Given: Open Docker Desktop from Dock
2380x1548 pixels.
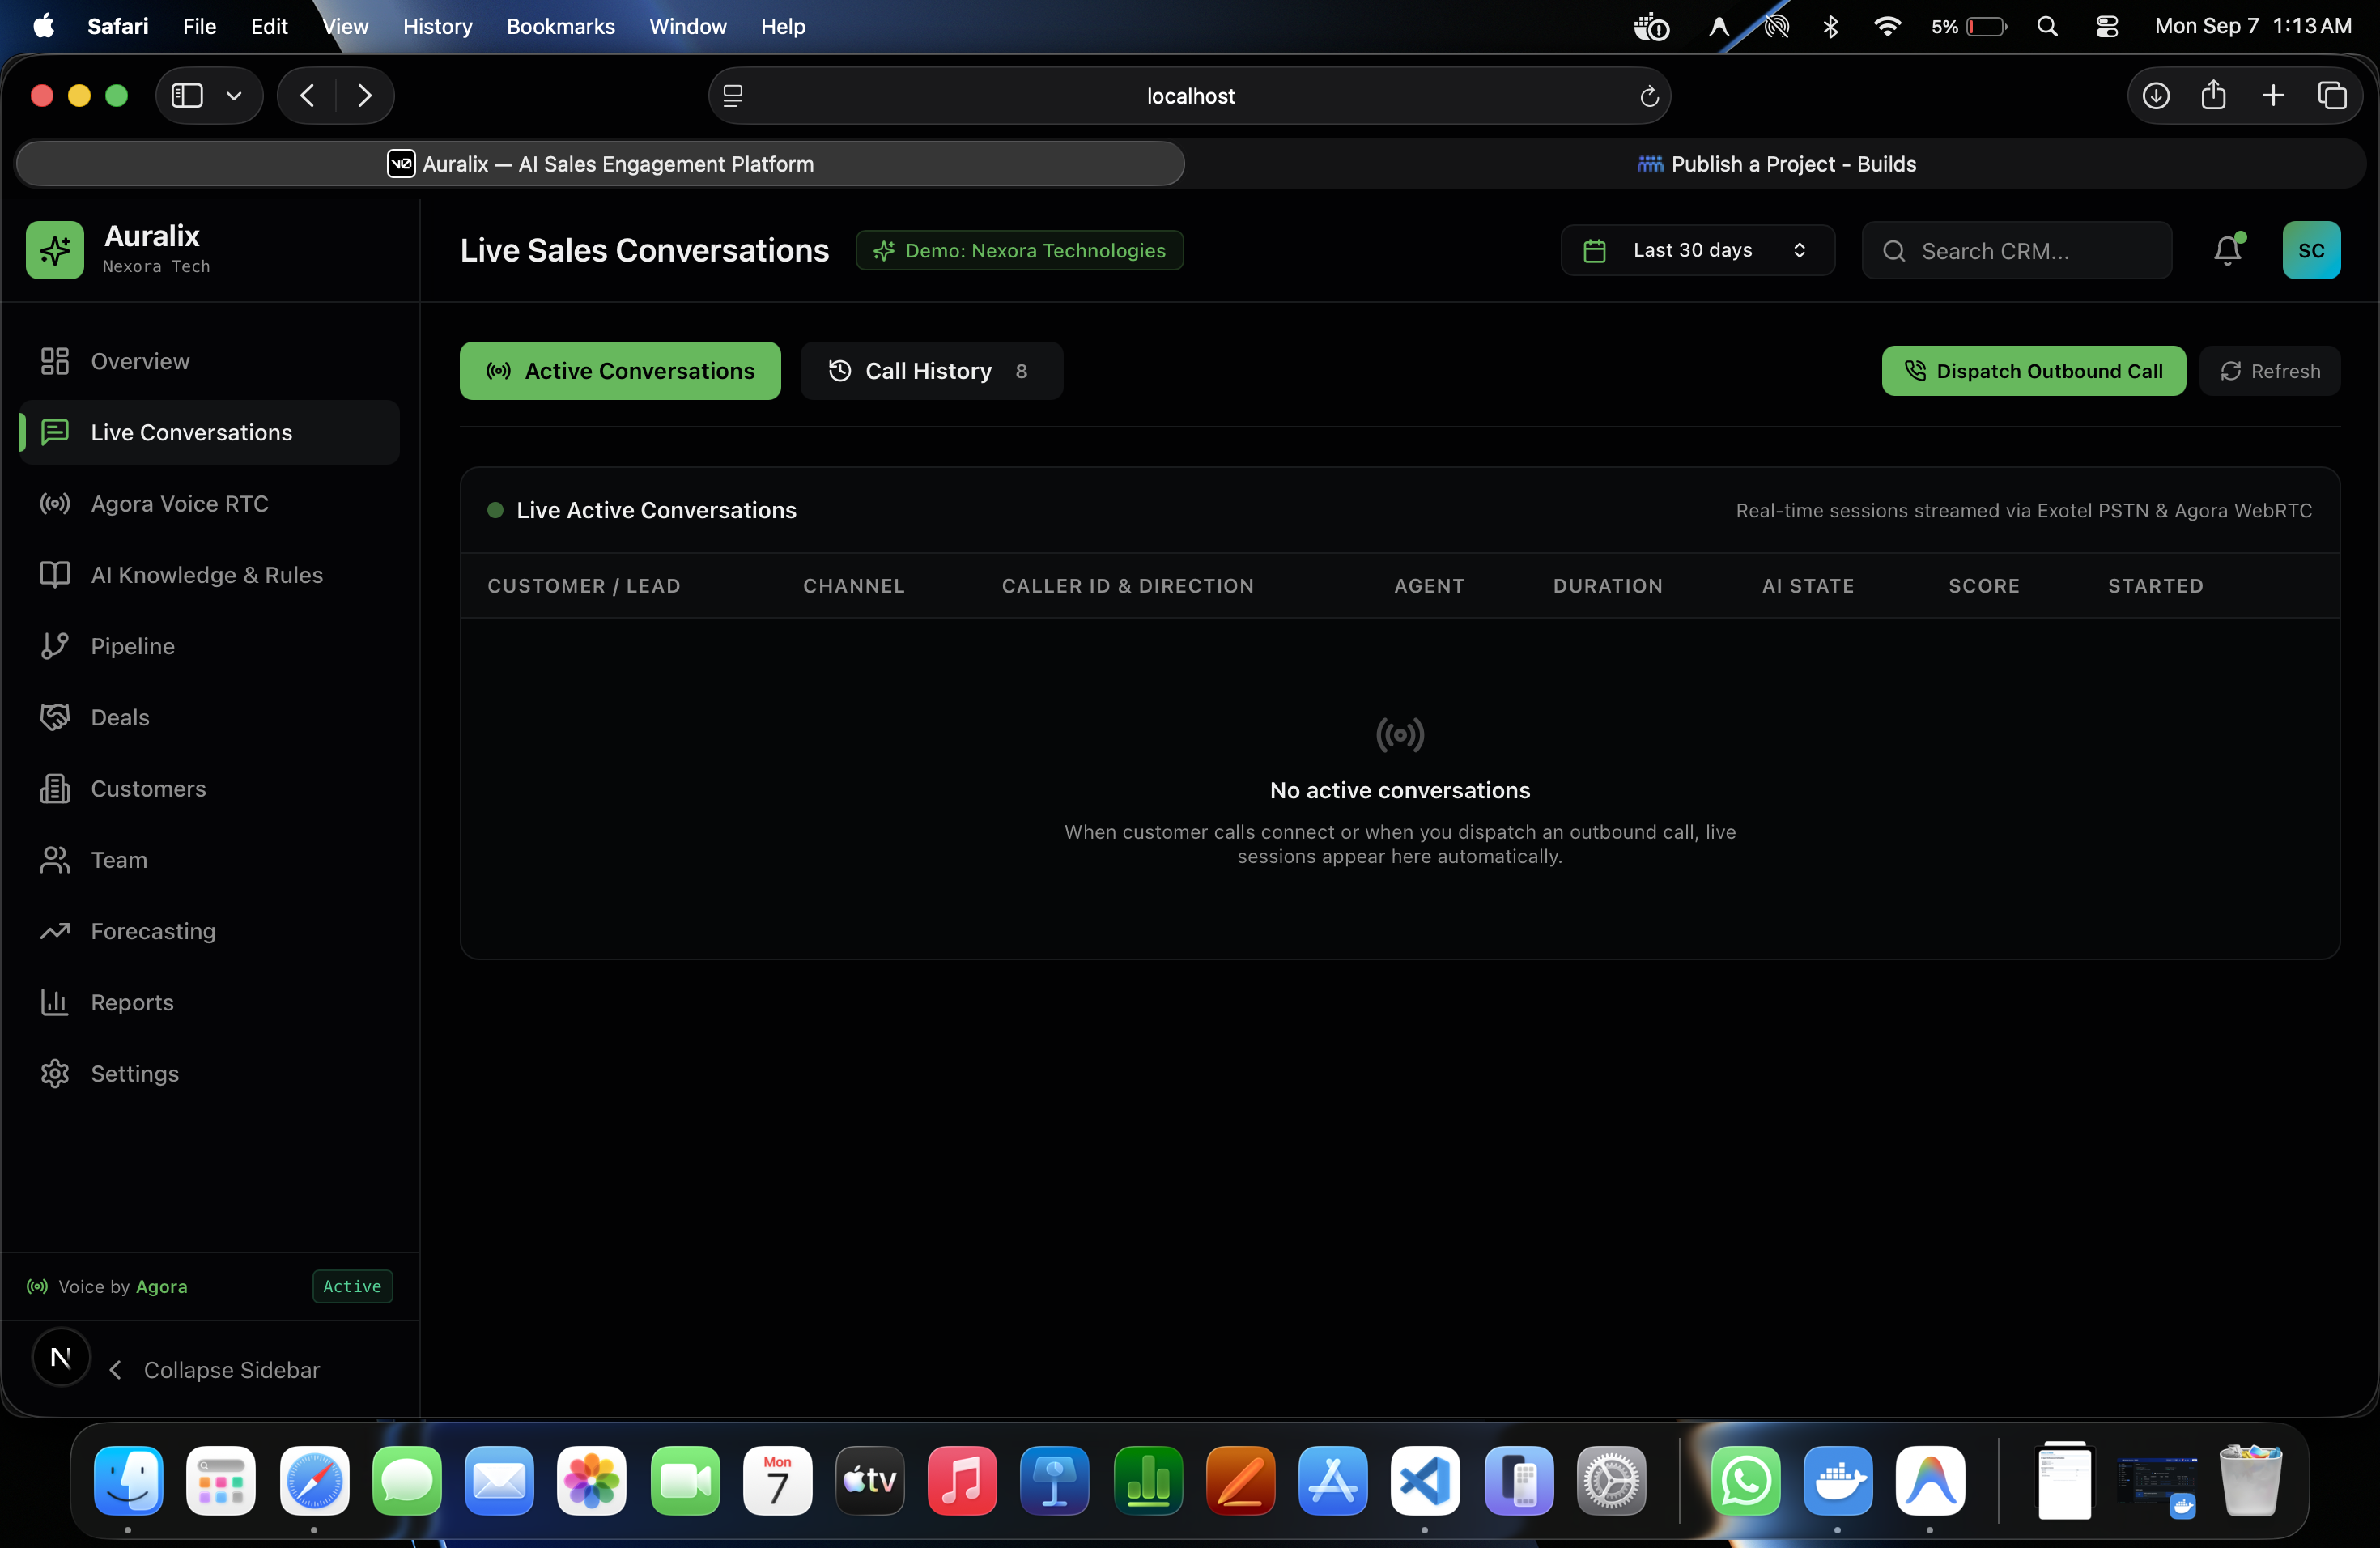Looking at the screenshot, I should click(1837, 1480).
